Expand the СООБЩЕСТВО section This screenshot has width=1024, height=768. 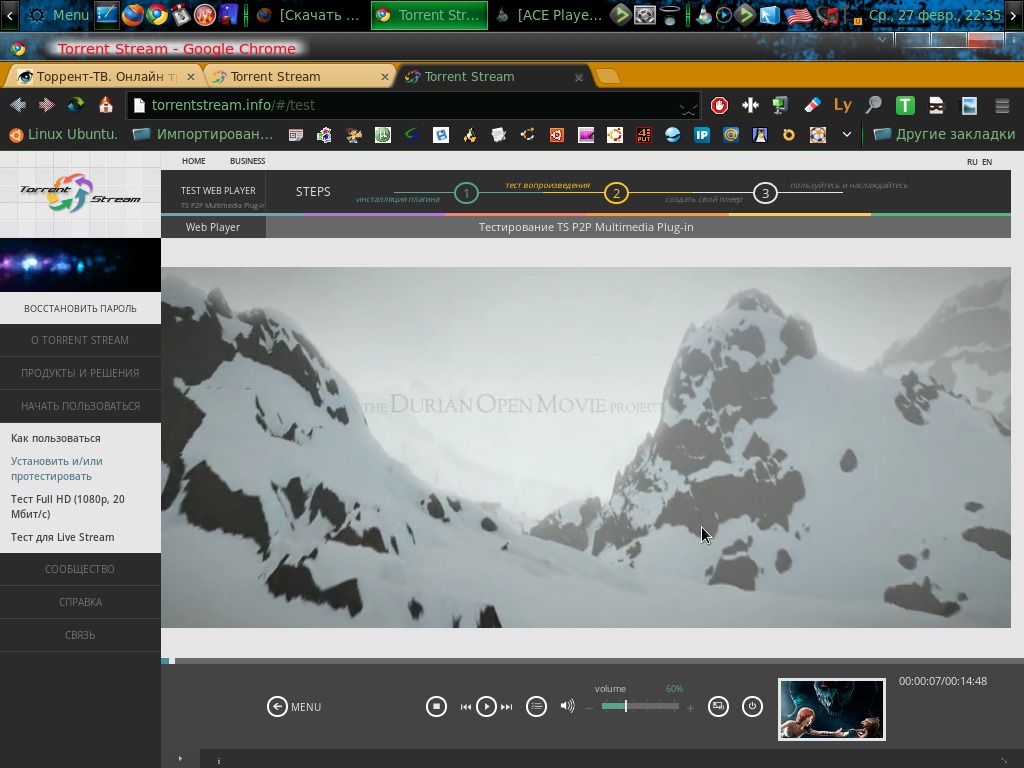80,569
